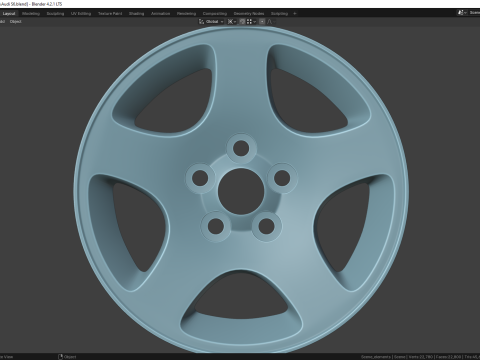The image size is (480, 360).
Task: Switch to the Shading workspace
Action: tap(137, 14)
